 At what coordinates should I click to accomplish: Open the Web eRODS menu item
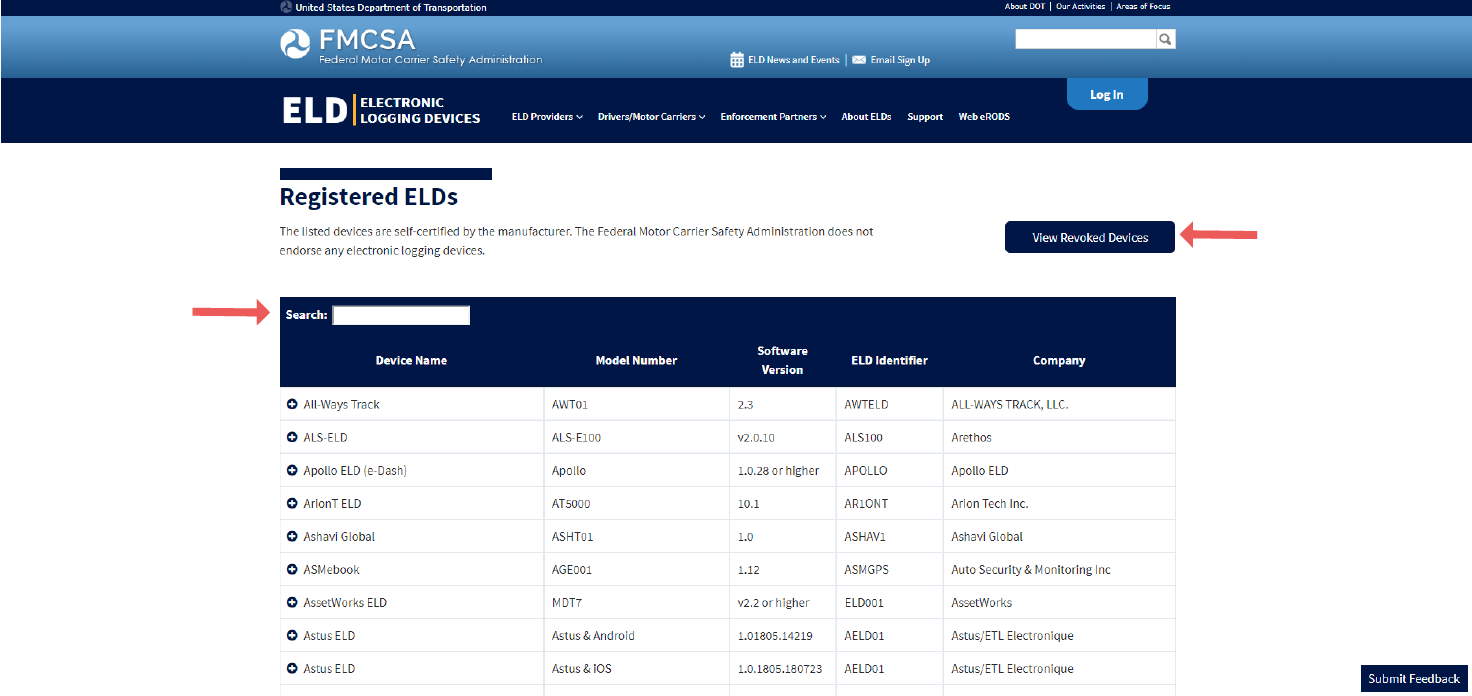point(984,117)
